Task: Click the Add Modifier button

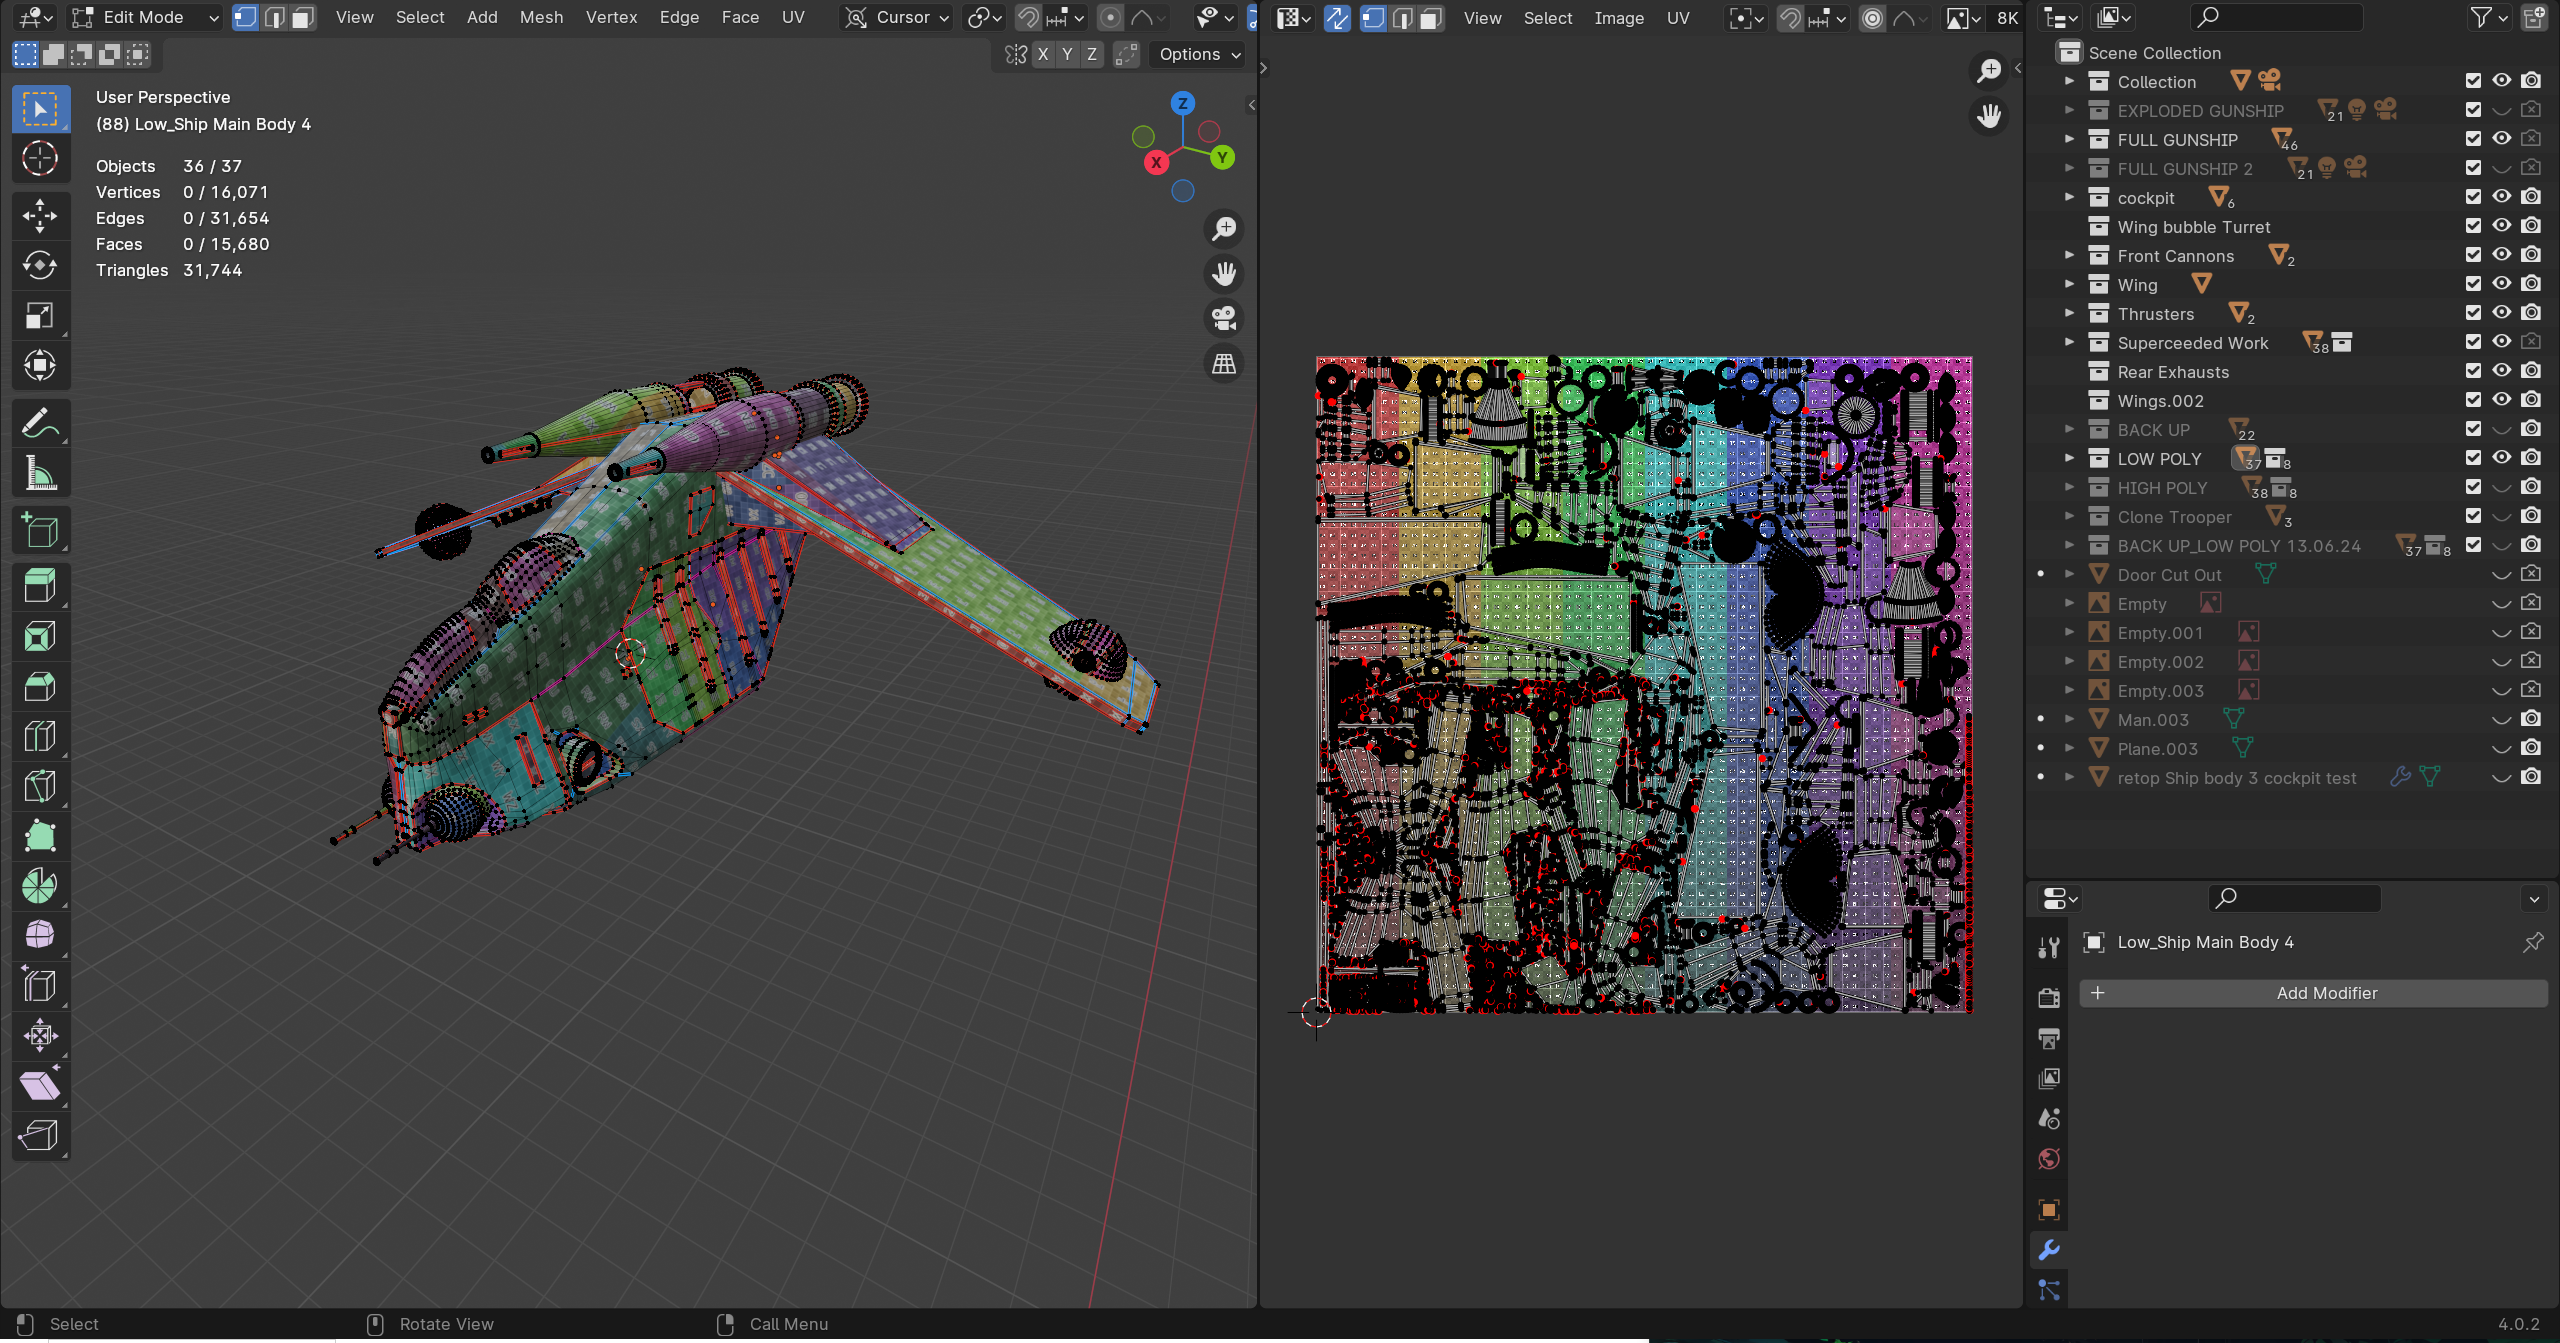Action: click(x=2313, y=993)
